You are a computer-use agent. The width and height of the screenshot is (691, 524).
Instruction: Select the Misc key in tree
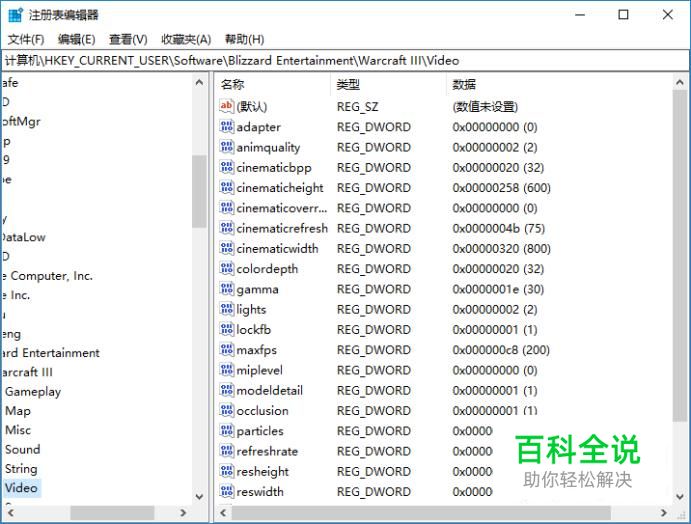[18, 430]
